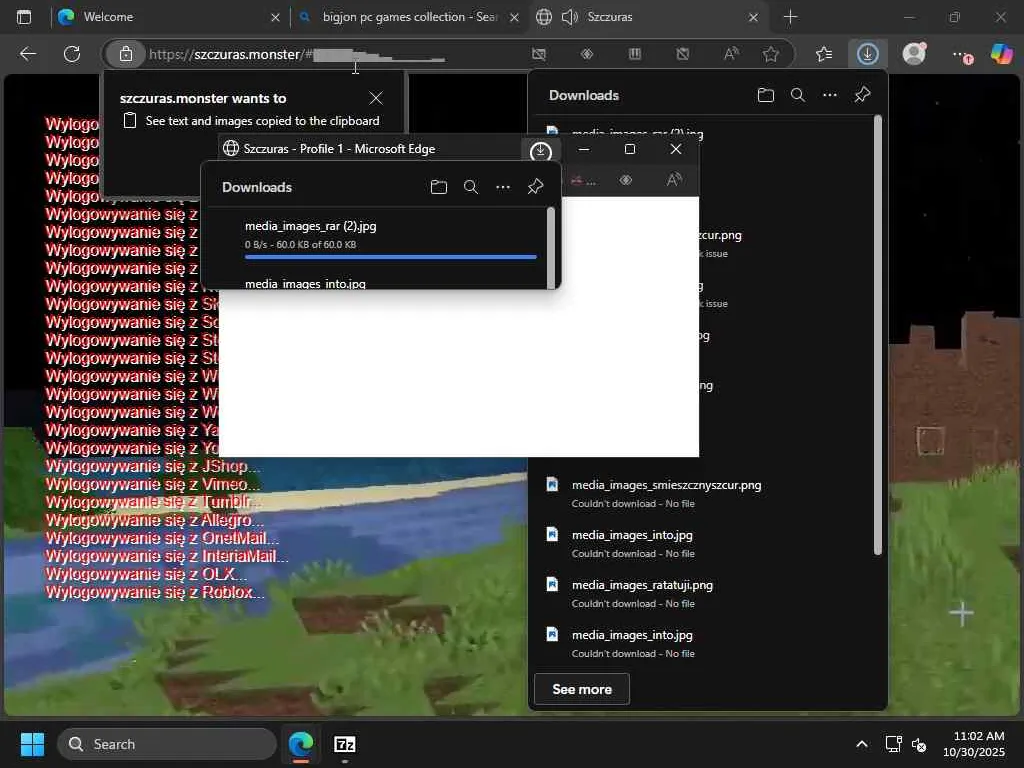This screenshot has height=768, width=1024.
Task: Add this page to favorites star
Action: [x=771, y=54]
